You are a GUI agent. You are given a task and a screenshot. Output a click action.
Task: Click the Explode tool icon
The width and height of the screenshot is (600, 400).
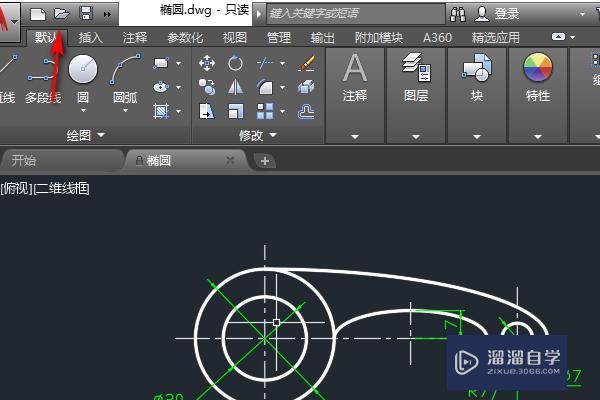[x=306, y=87]
